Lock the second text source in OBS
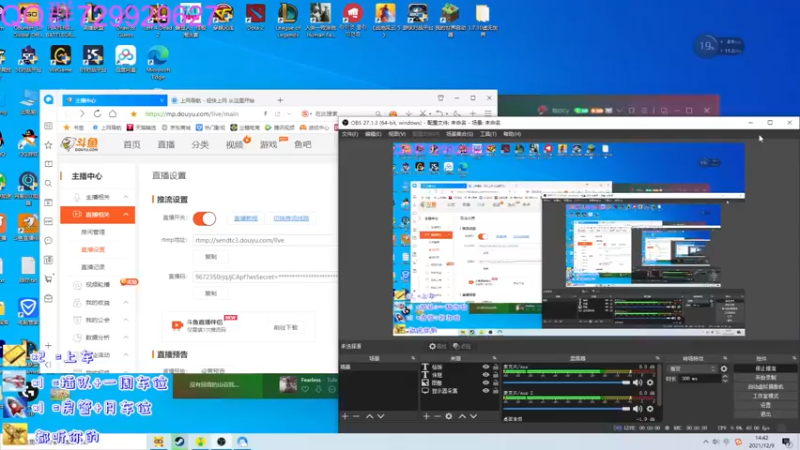Viewport: 800px width, 450px height. 495,374
